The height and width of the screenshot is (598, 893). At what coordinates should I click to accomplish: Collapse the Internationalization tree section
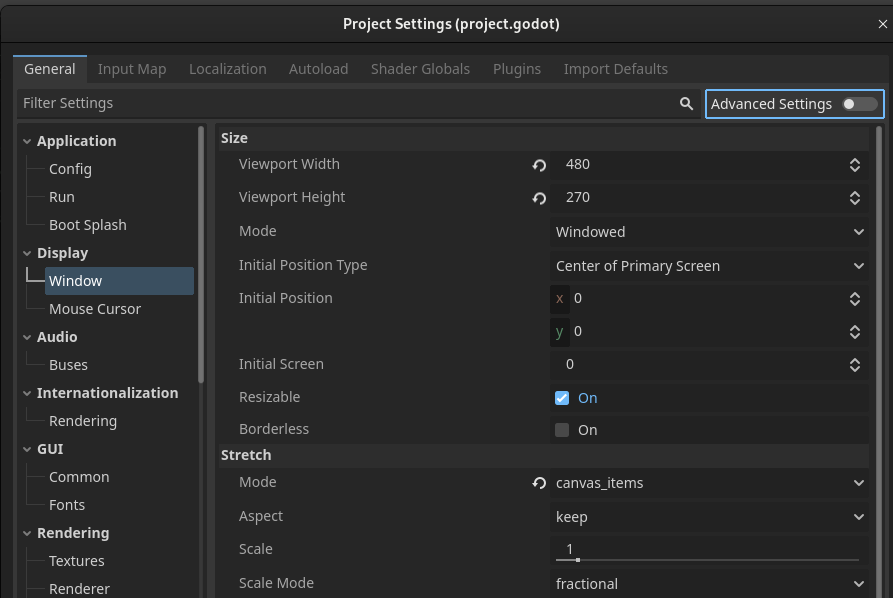coord(27,394)
